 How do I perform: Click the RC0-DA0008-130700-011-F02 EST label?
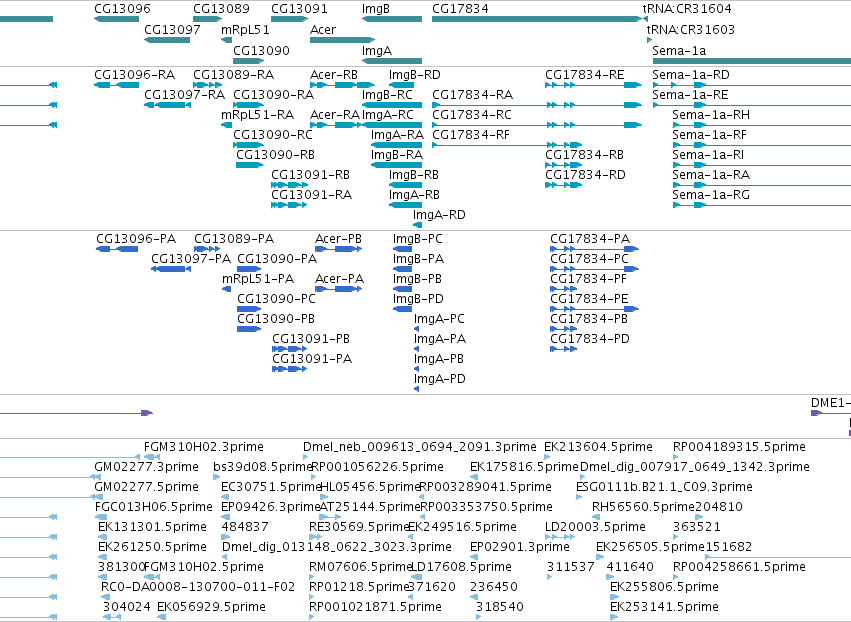[198, 587]
